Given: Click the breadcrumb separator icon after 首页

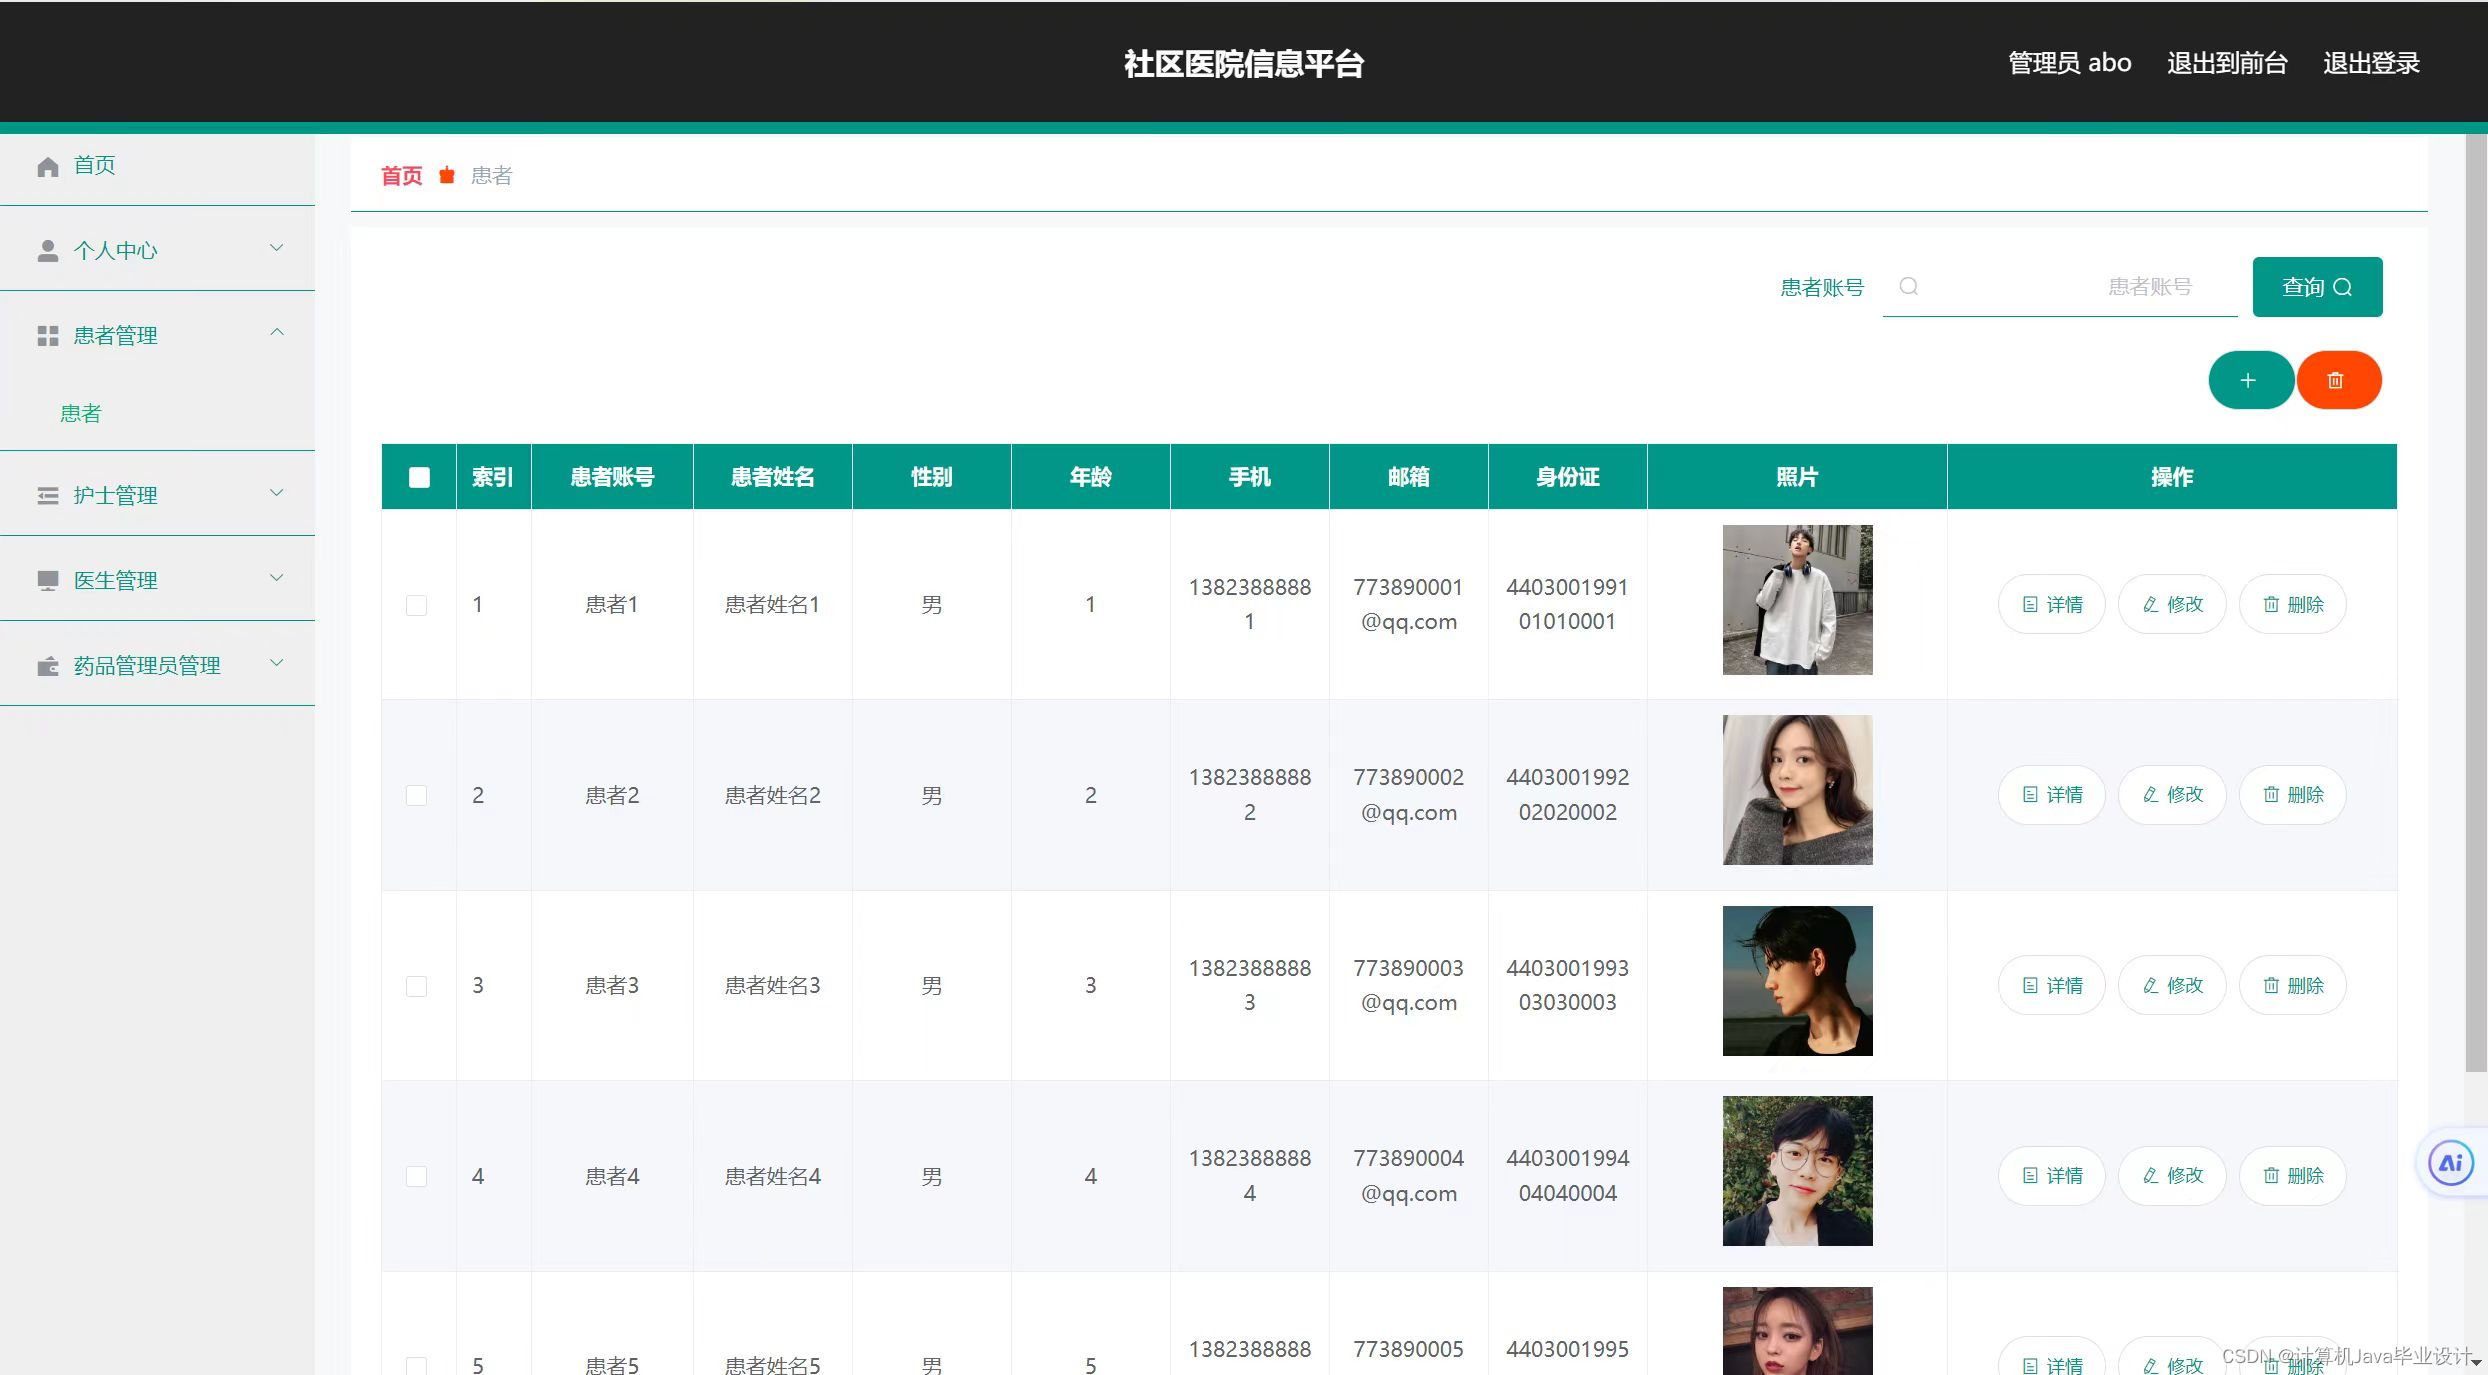Looking at the screenshot, I should coord(447,176).
